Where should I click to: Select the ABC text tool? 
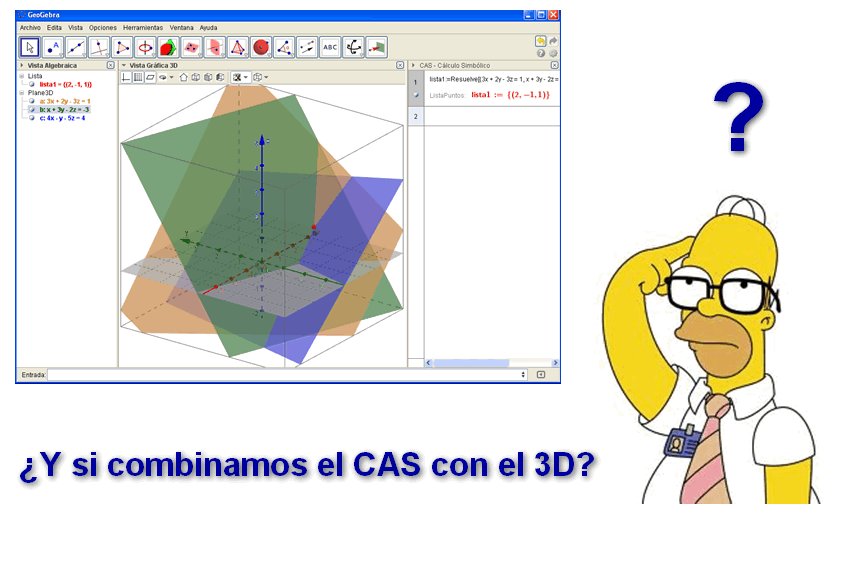pos(330,48)
